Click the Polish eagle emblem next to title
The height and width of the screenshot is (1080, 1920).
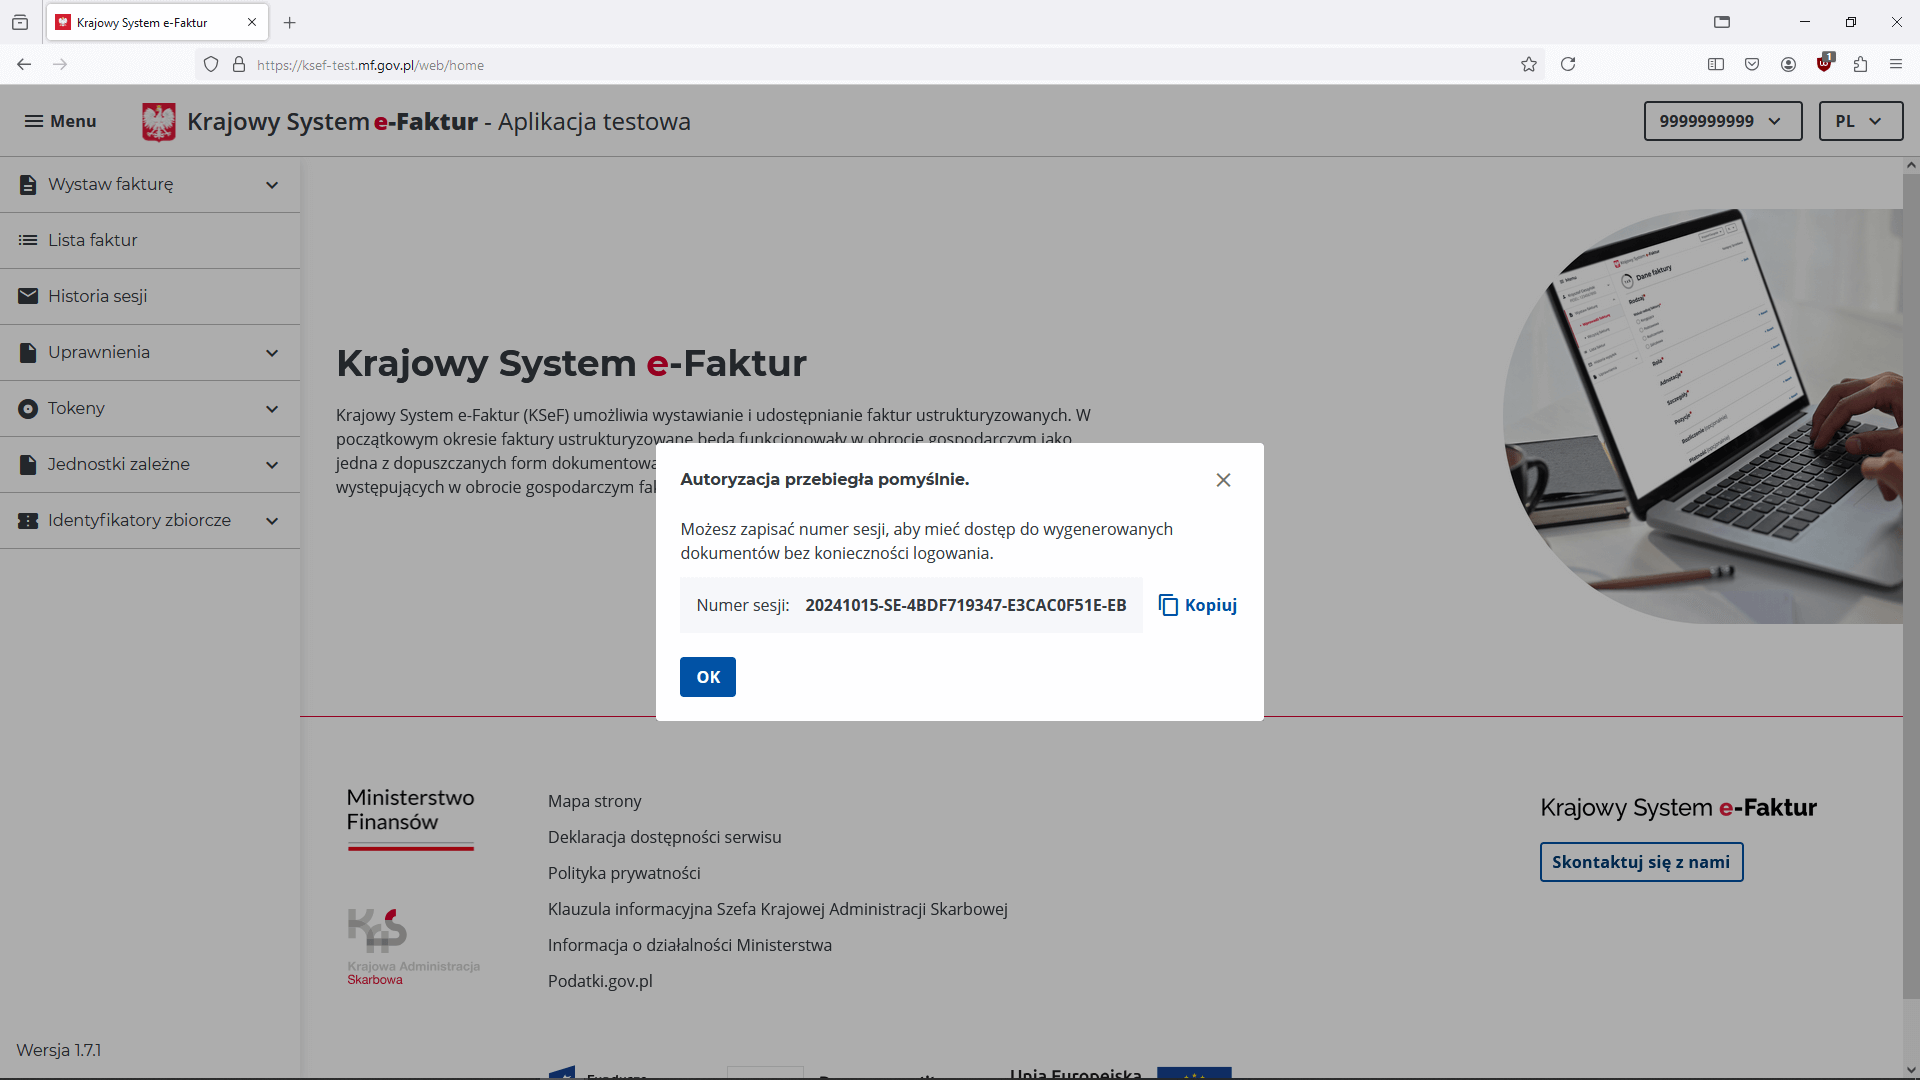[x=158, y=121]
